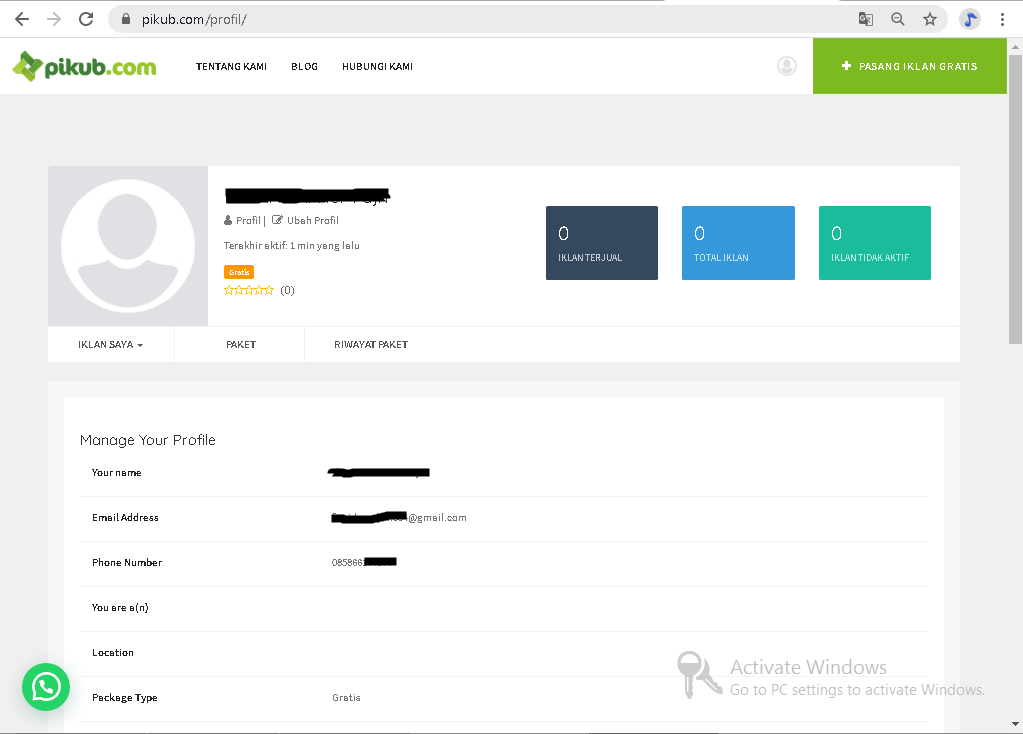The image size is (1023, 734).
Task: Open the Chrome three-dot menu
Action: [1002, 19]
